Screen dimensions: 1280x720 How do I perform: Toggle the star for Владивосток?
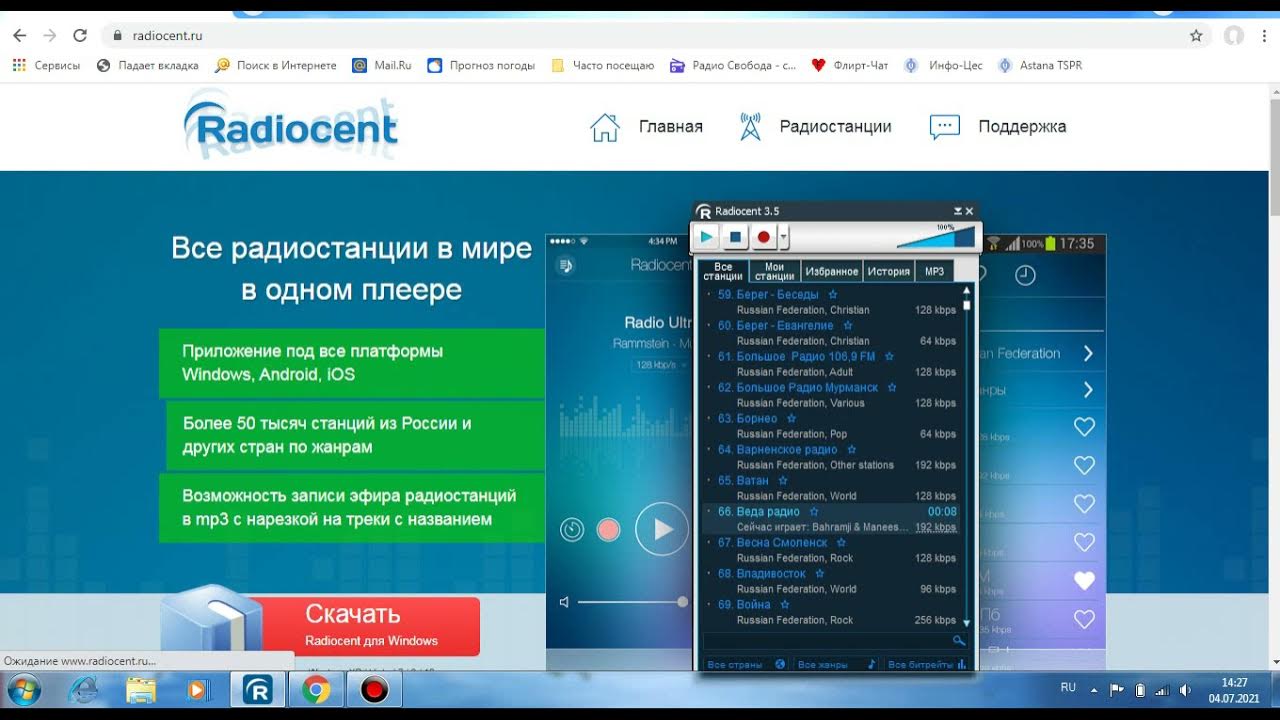click(x=820, y=574)
